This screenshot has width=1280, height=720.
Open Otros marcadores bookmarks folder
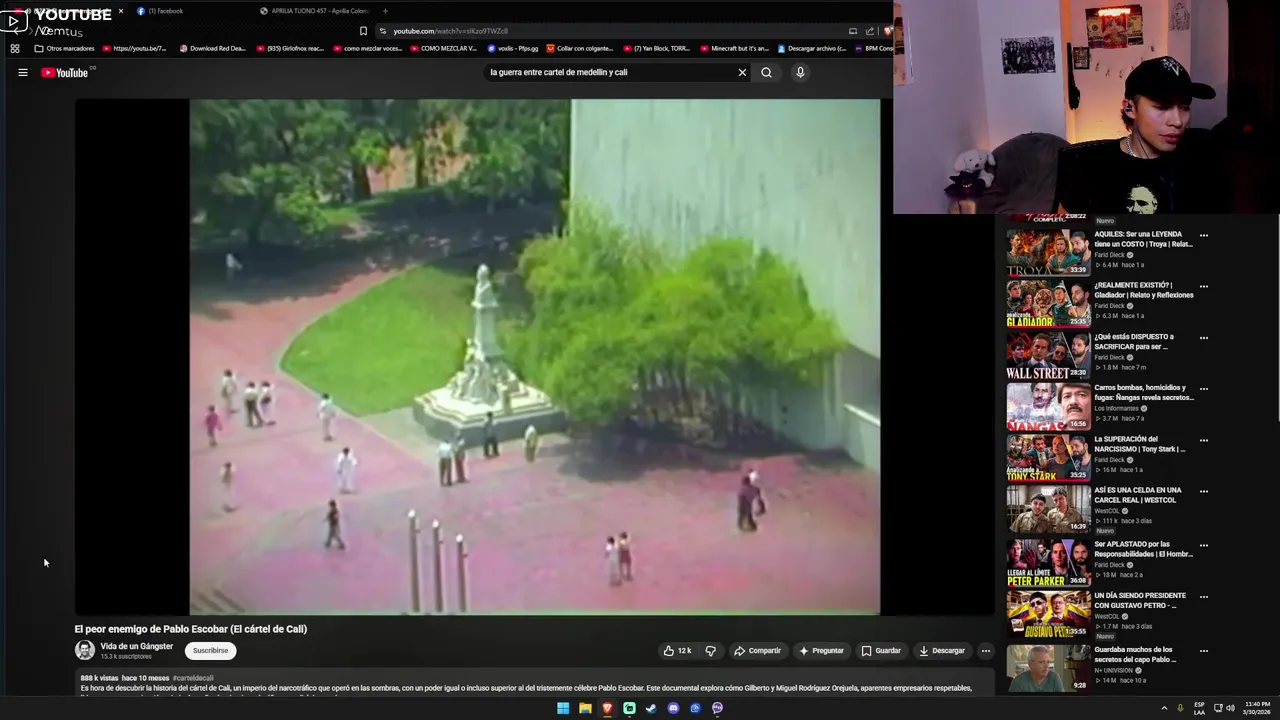[x=64, y=48]
